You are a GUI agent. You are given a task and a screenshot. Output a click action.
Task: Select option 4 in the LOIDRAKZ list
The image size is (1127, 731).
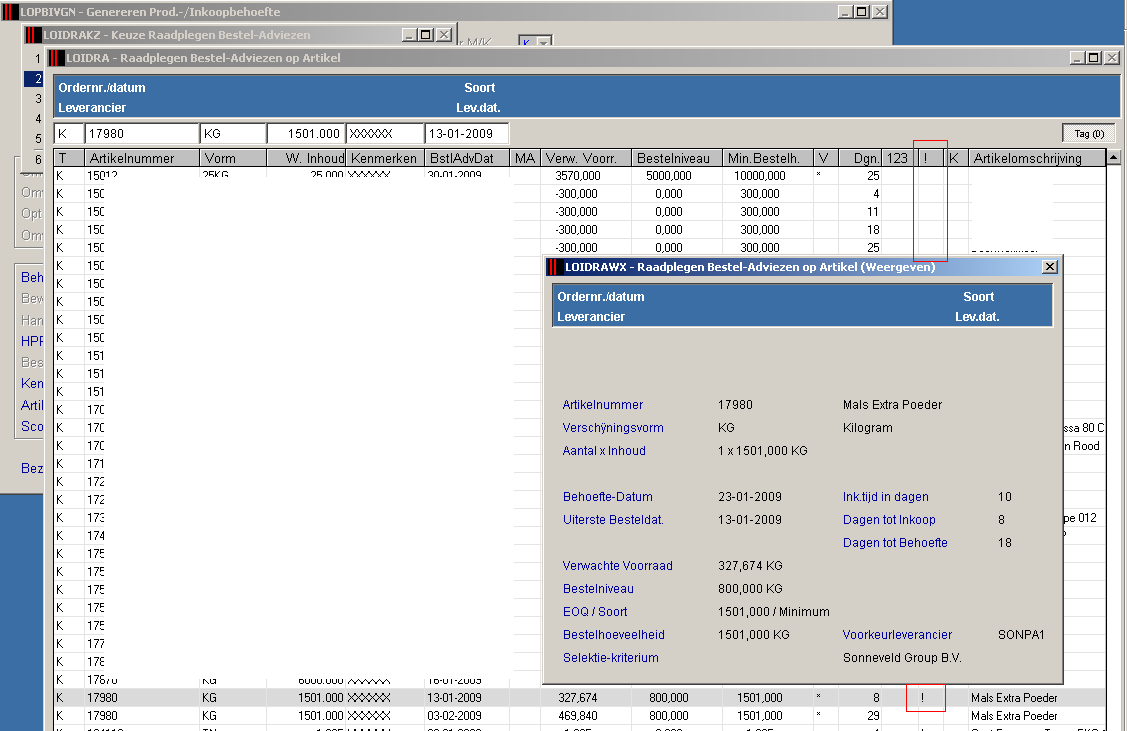tap(38, 119)
